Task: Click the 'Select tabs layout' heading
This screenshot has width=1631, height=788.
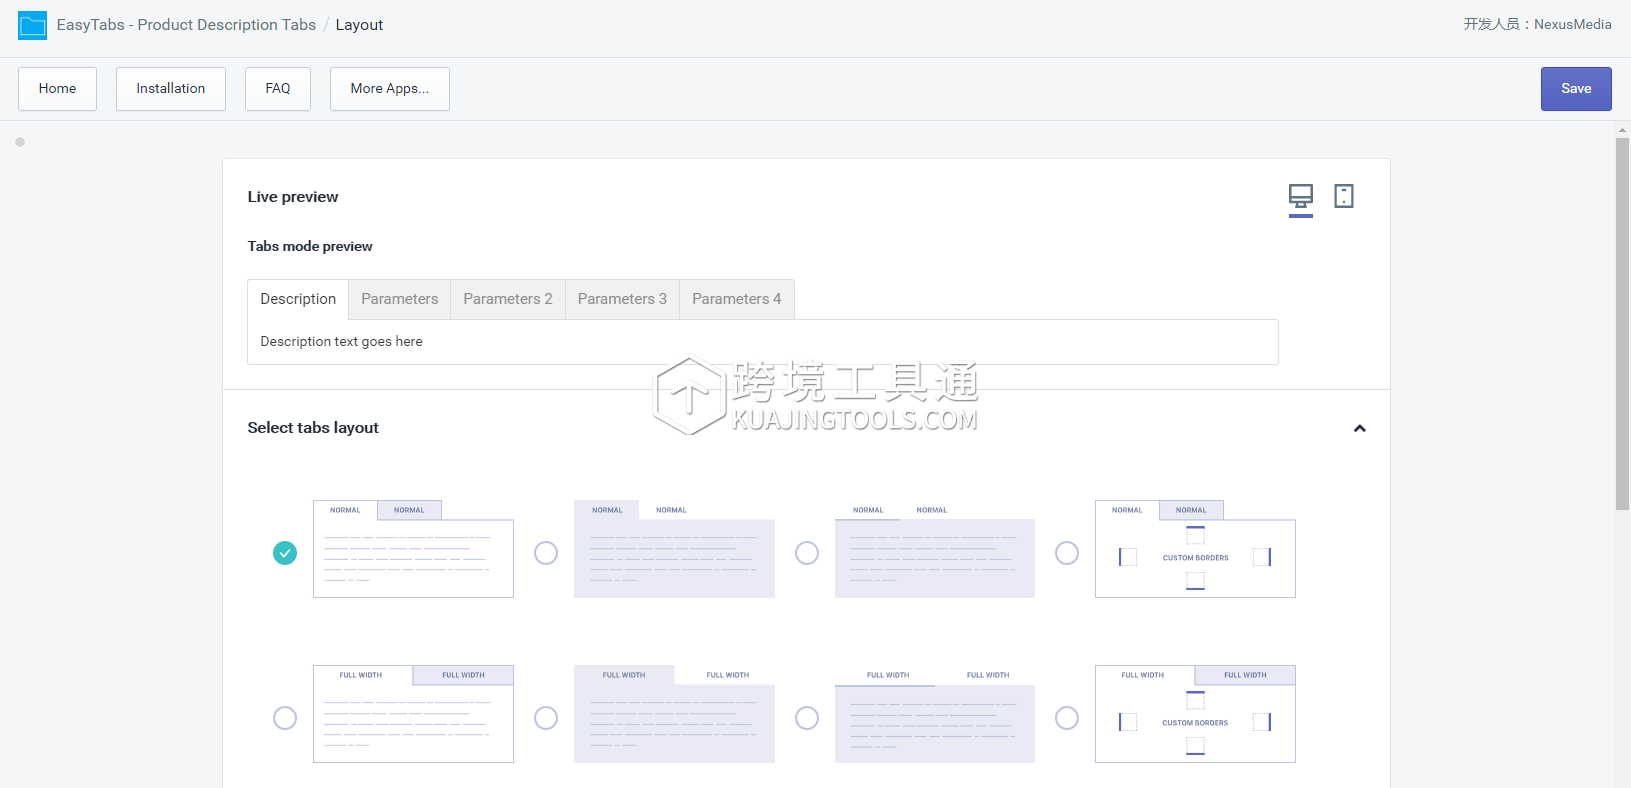Action: pos(313,428)
